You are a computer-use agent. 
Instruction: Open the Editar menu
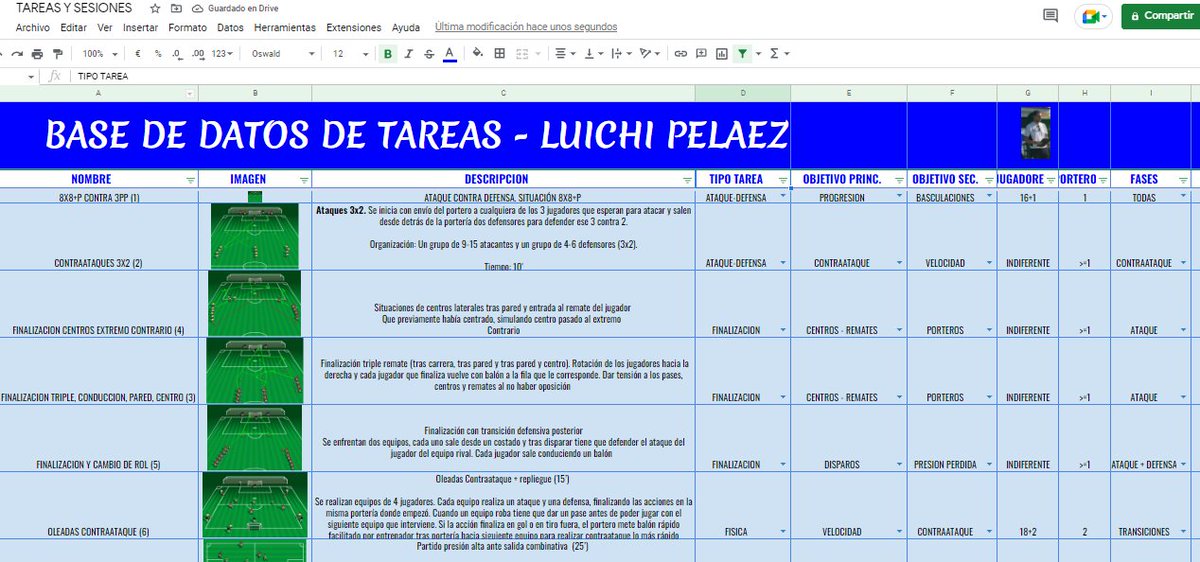coord(73,27)
